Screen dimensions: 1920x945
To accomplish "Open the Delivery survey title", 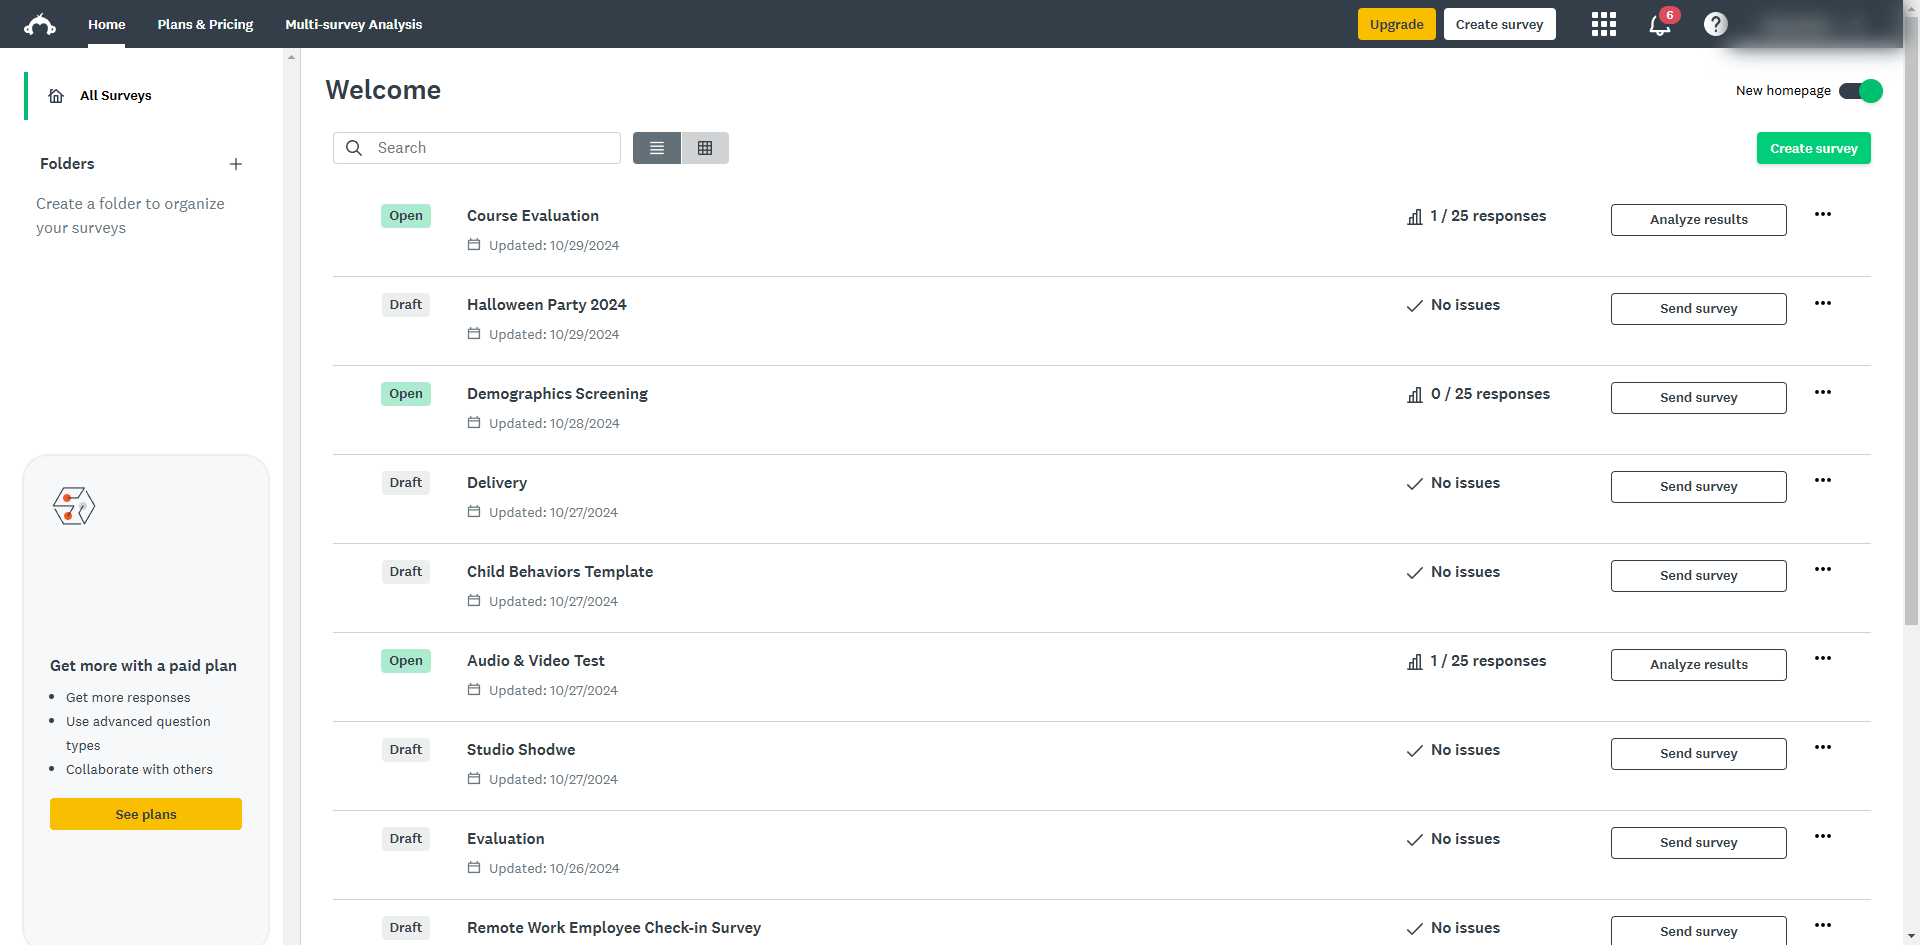I will pos(497,483).
